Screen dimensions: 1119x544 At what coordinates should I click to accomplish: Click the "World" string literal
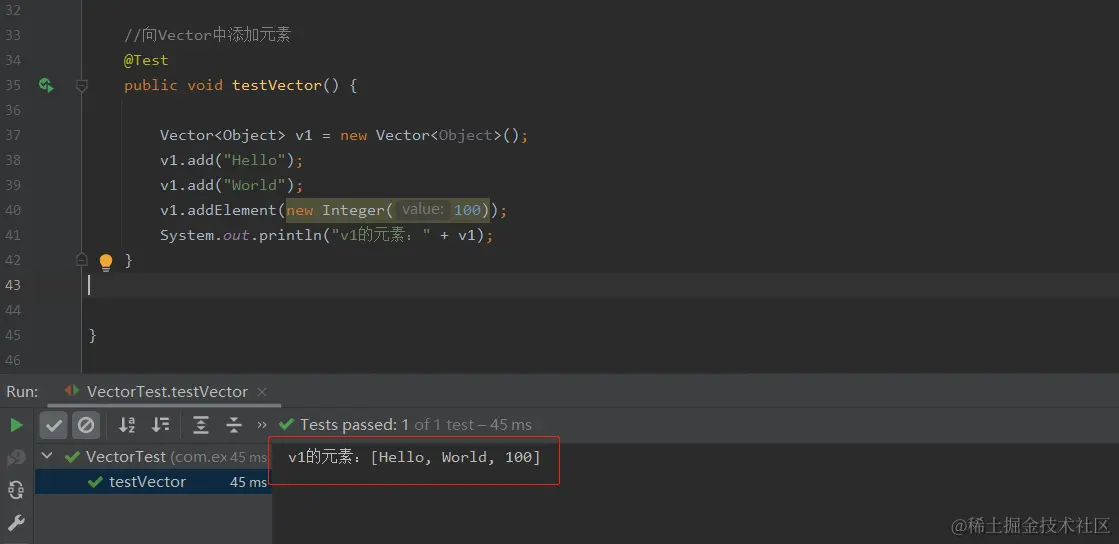(255, 185)
